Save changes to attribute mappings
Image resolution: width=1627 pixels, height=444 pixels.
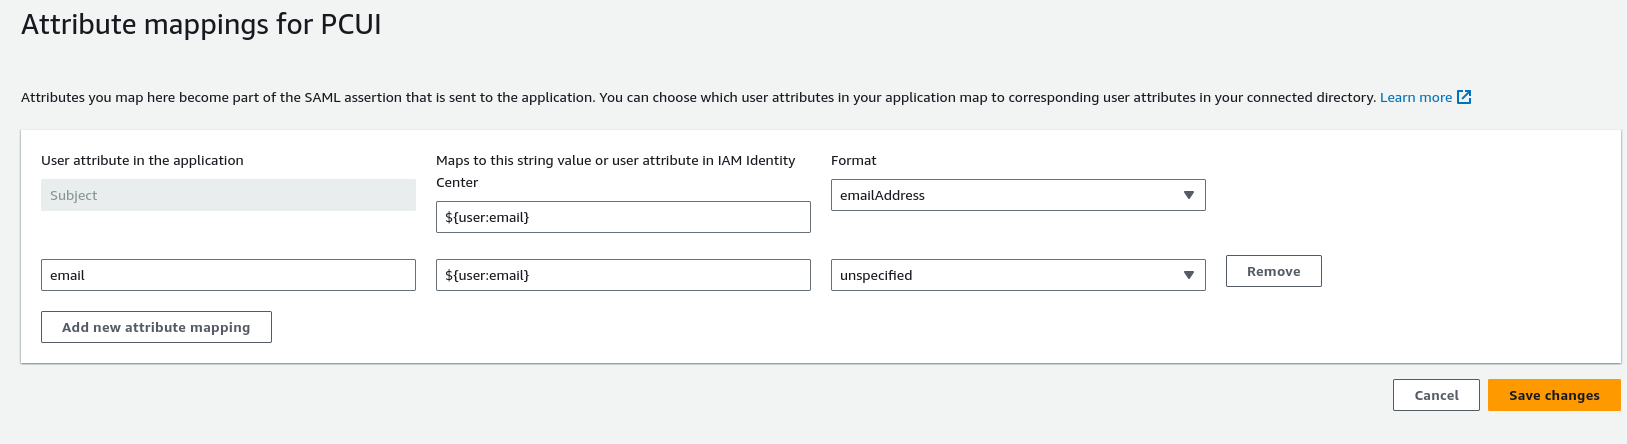coord(1553,395)
